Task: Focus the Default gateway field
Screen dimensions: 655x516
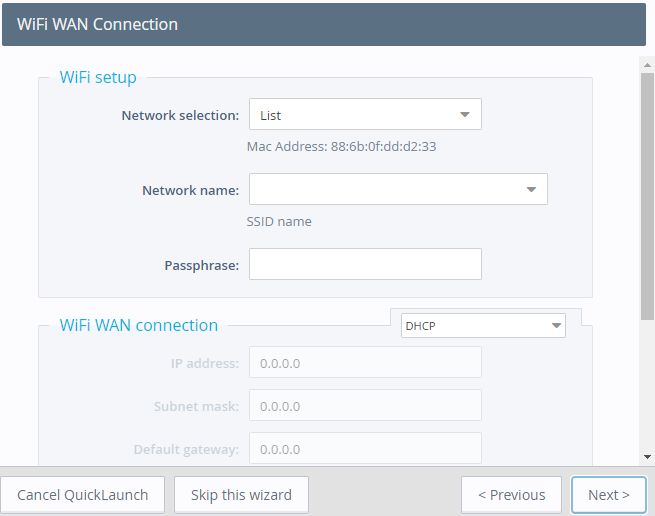Action: pos(365,449)
